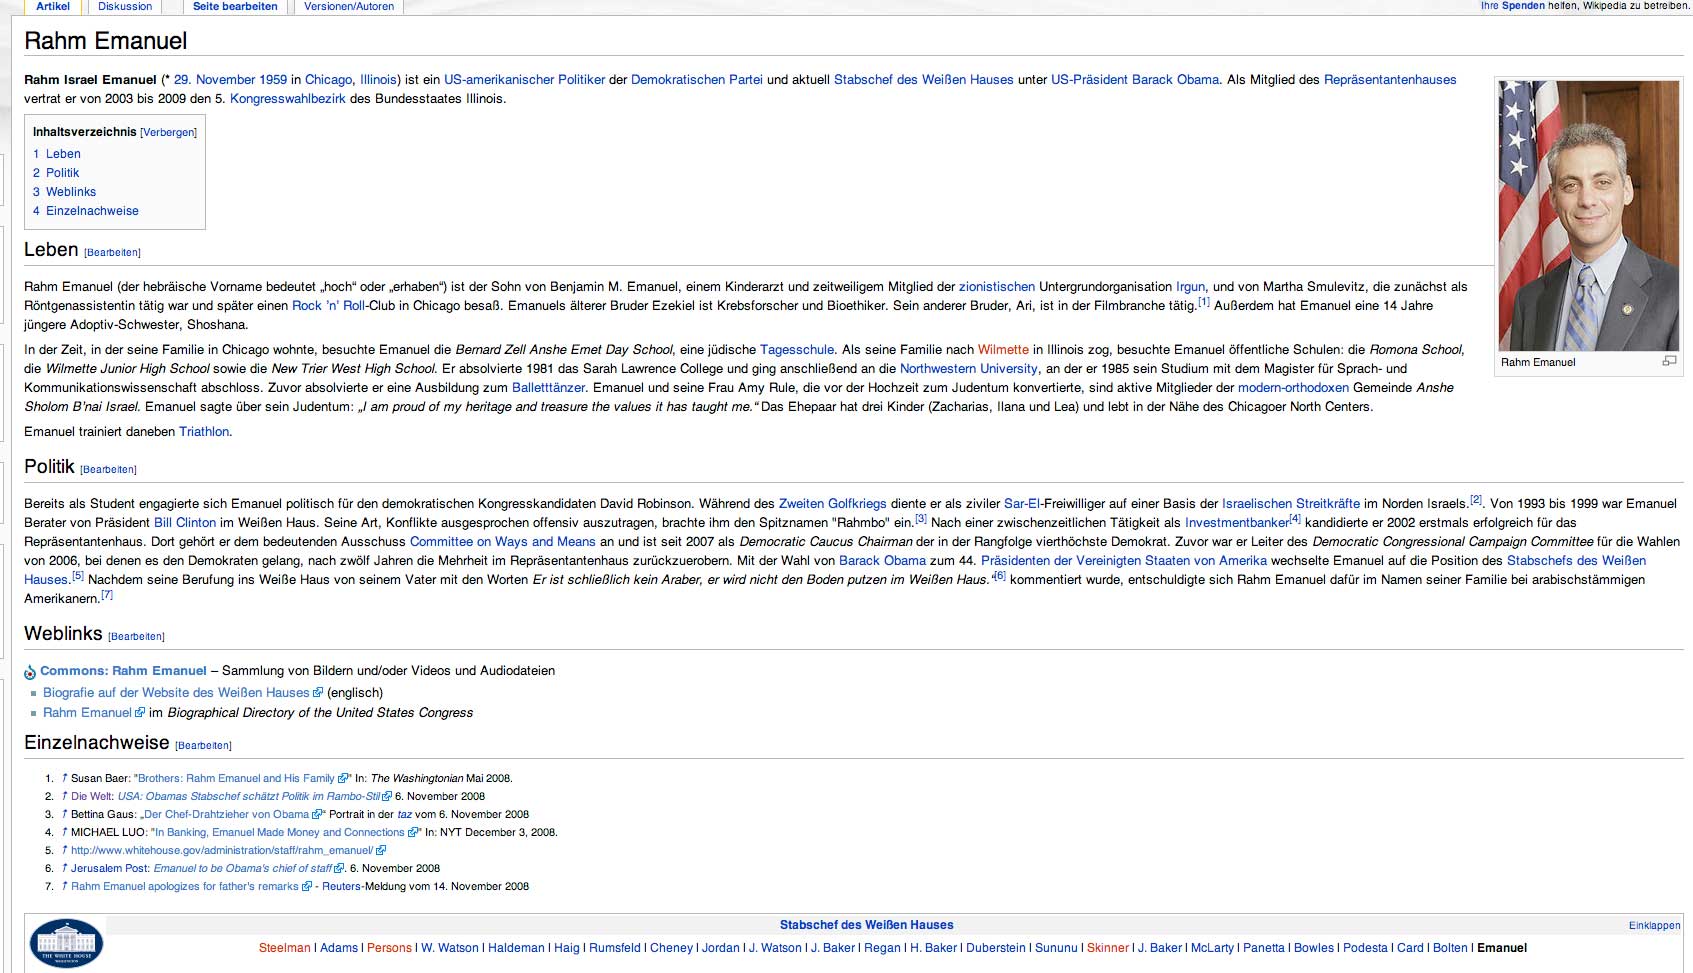Click the enlarge icon under Rahm Emanuel photo
Screen dimensions: 1693x973
click(x=1668, y=361)
